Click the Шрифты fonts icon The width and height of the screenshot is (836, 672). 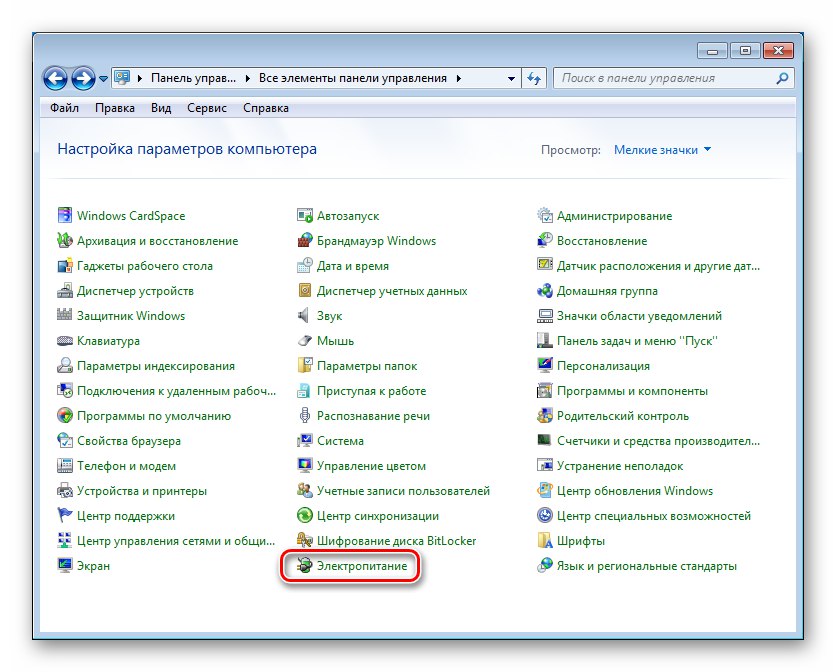(x=544, y=540)
